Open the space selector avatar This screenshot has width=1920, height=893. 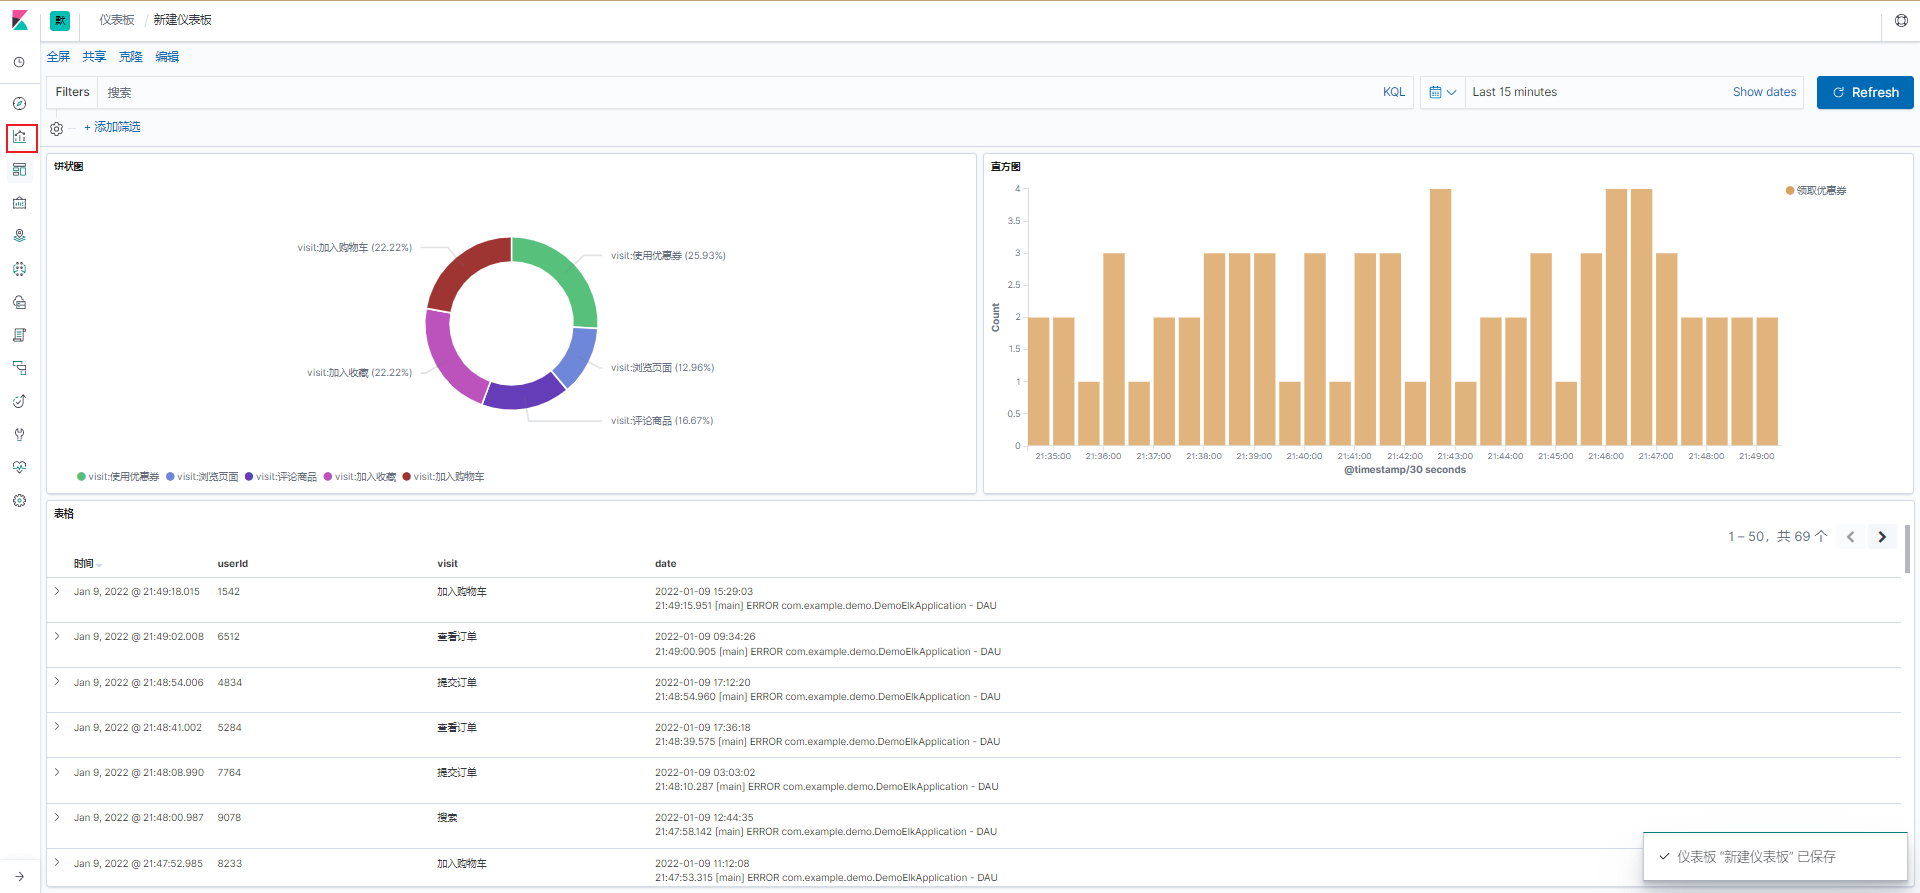pos(60,20)
